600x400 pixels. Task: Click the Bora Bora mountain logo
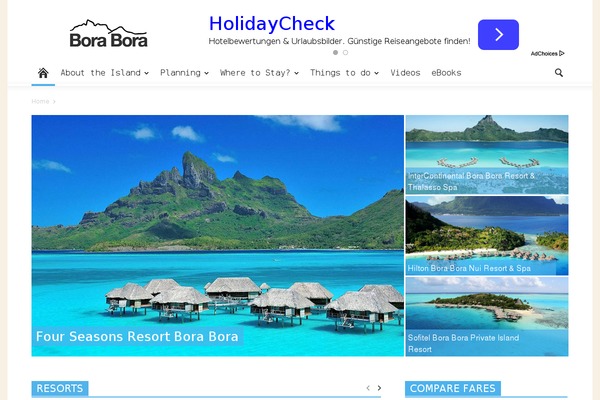coord(108,34)
